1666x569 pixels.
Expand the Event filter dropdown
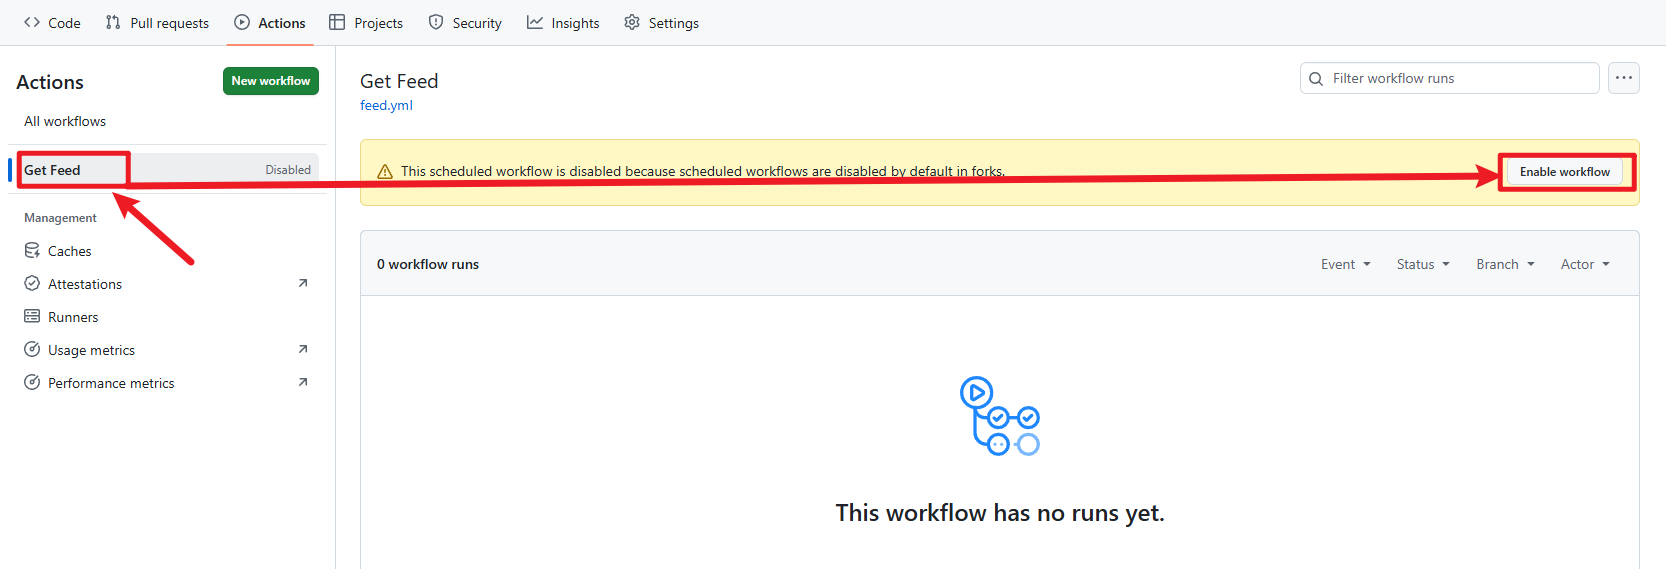(x=1346, y=264)
